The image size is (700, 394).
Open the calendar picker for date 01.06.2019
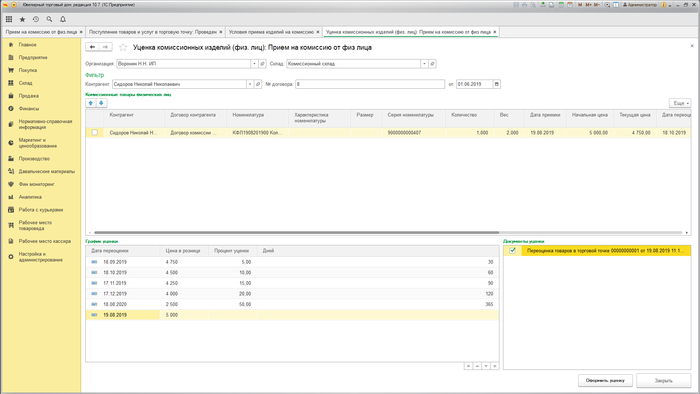[x=496, y=84]
